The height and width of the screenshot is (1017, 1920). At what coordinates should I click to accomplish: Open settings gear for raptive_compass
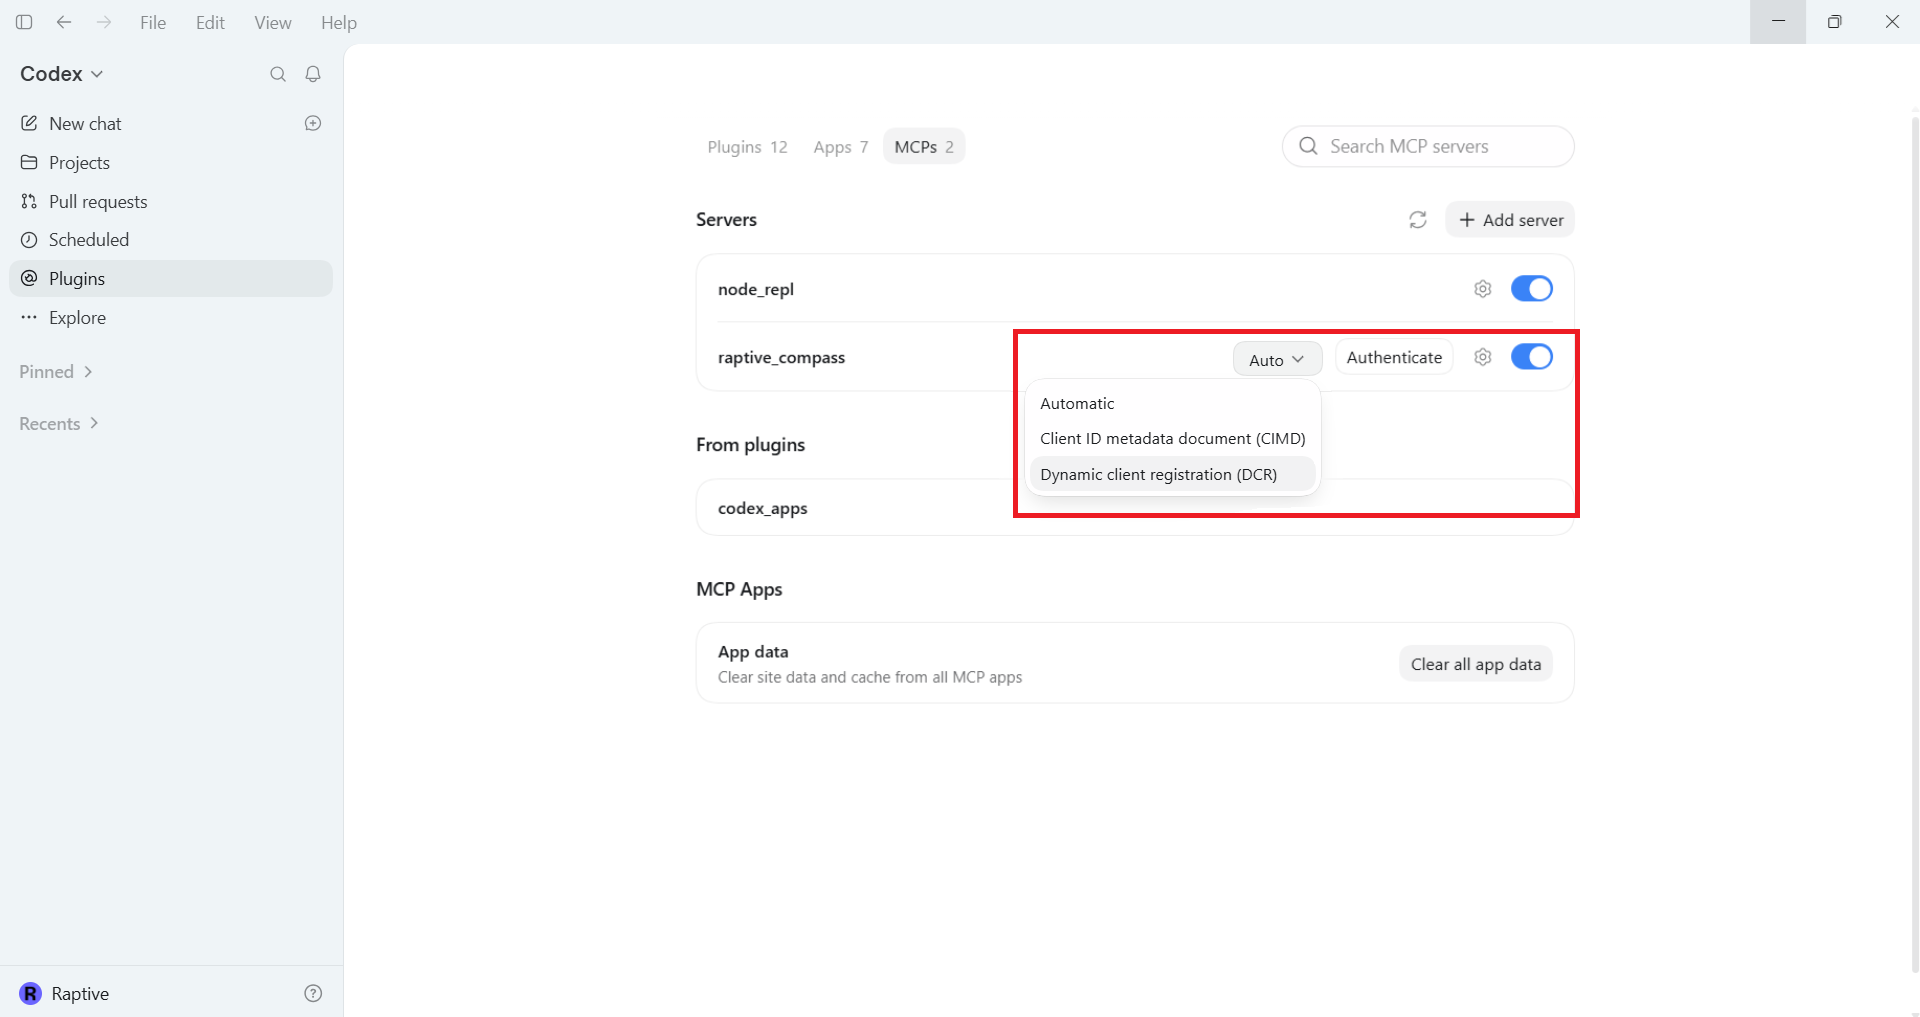(x=1483, y=357)
